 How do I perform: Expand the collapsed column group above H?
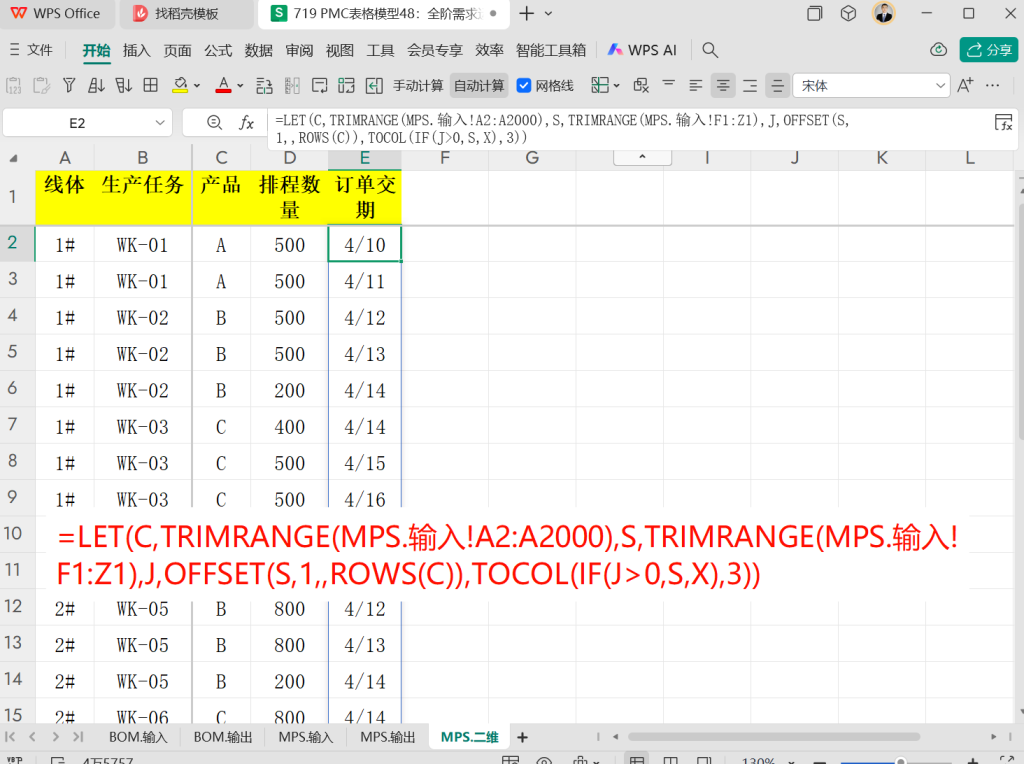pos(642,157)
